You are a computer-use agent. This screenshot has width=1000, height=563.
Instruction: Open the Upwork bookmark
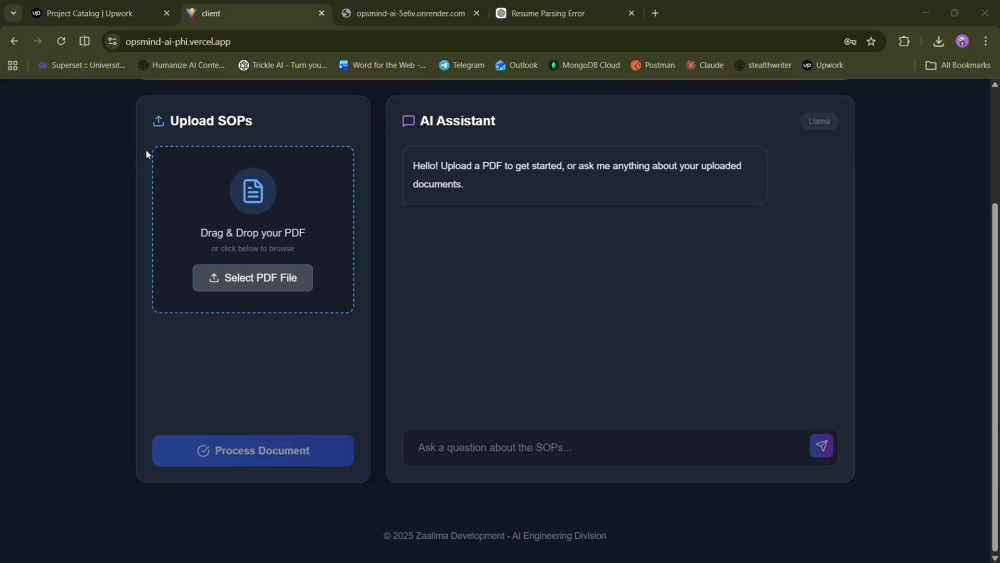823,65
